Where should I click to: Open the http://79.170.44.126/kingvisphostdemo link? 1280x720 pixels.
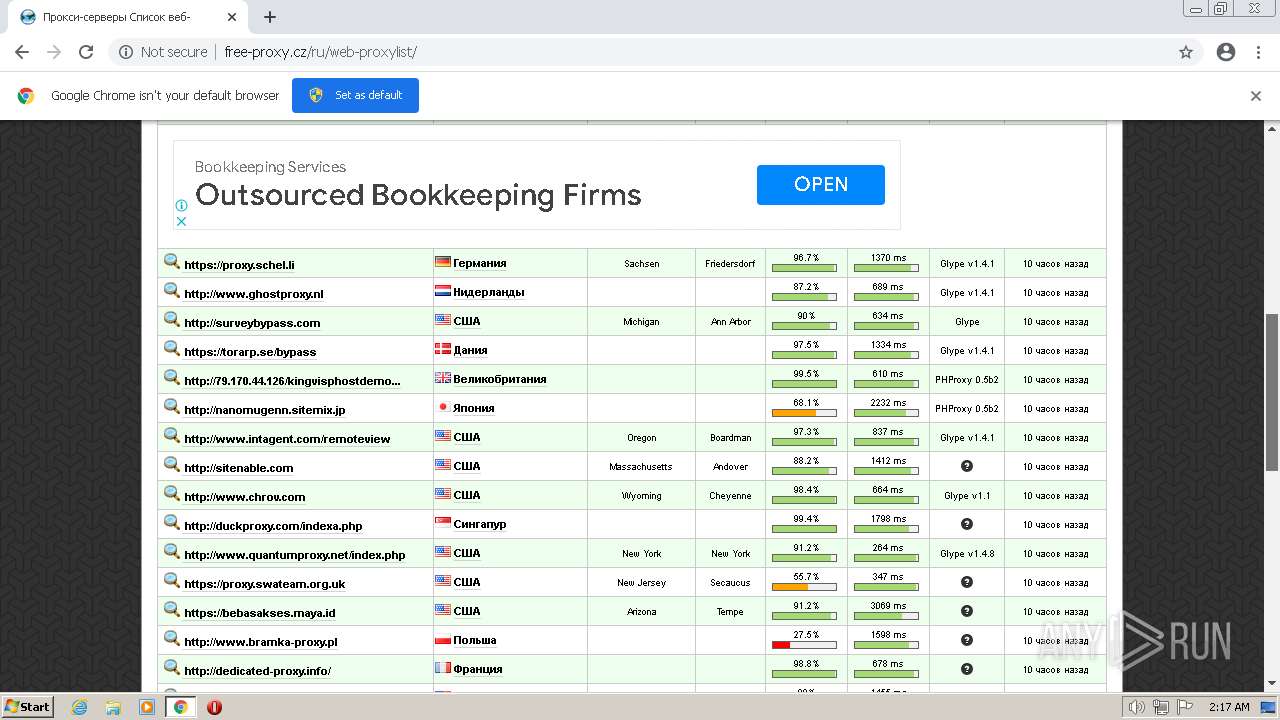tap(292, 381)
